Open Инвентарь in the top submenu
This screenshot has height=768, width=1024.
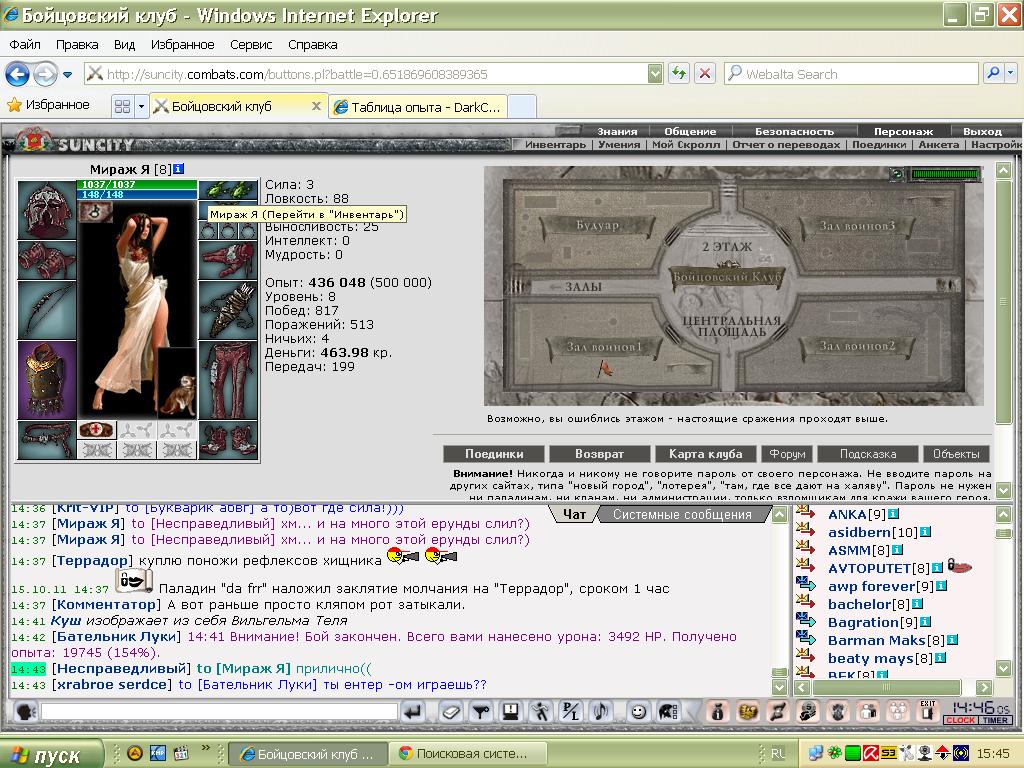click(x=555, y=144)
